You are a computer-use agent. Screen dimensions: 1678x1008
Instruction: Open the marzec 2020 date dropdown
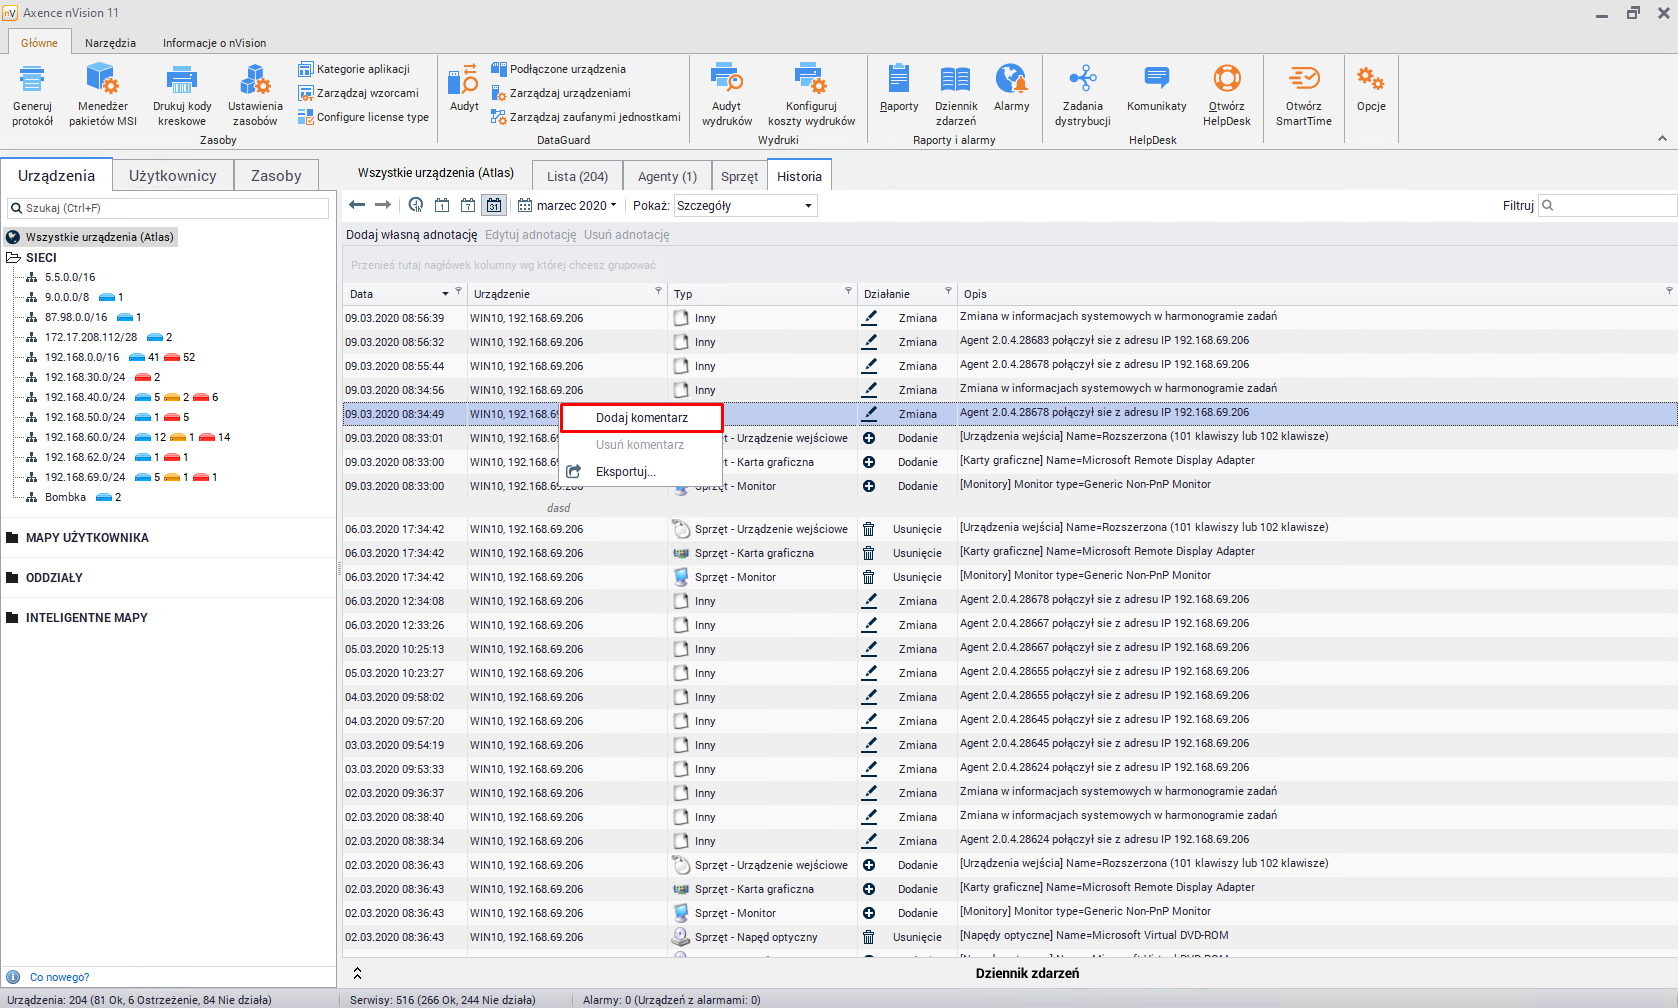click(568, 205)
